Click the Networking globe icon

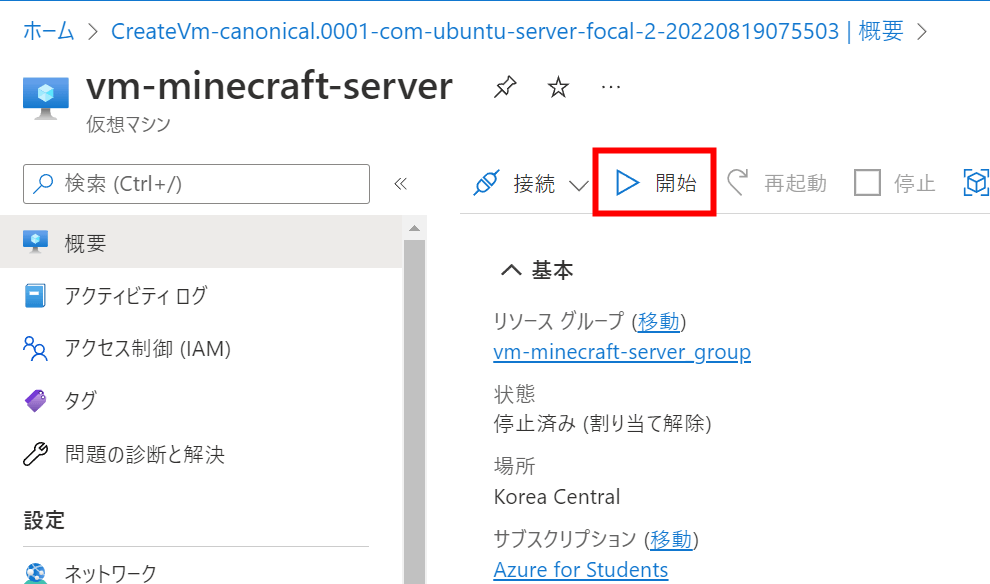tap(35, 573)
